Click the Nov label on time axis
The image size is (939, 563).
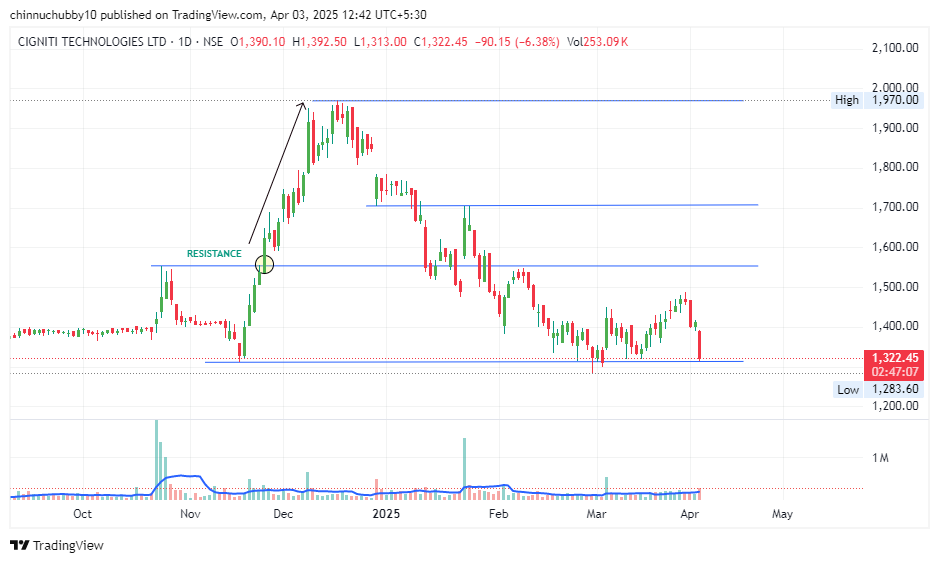tap(190, 514)
